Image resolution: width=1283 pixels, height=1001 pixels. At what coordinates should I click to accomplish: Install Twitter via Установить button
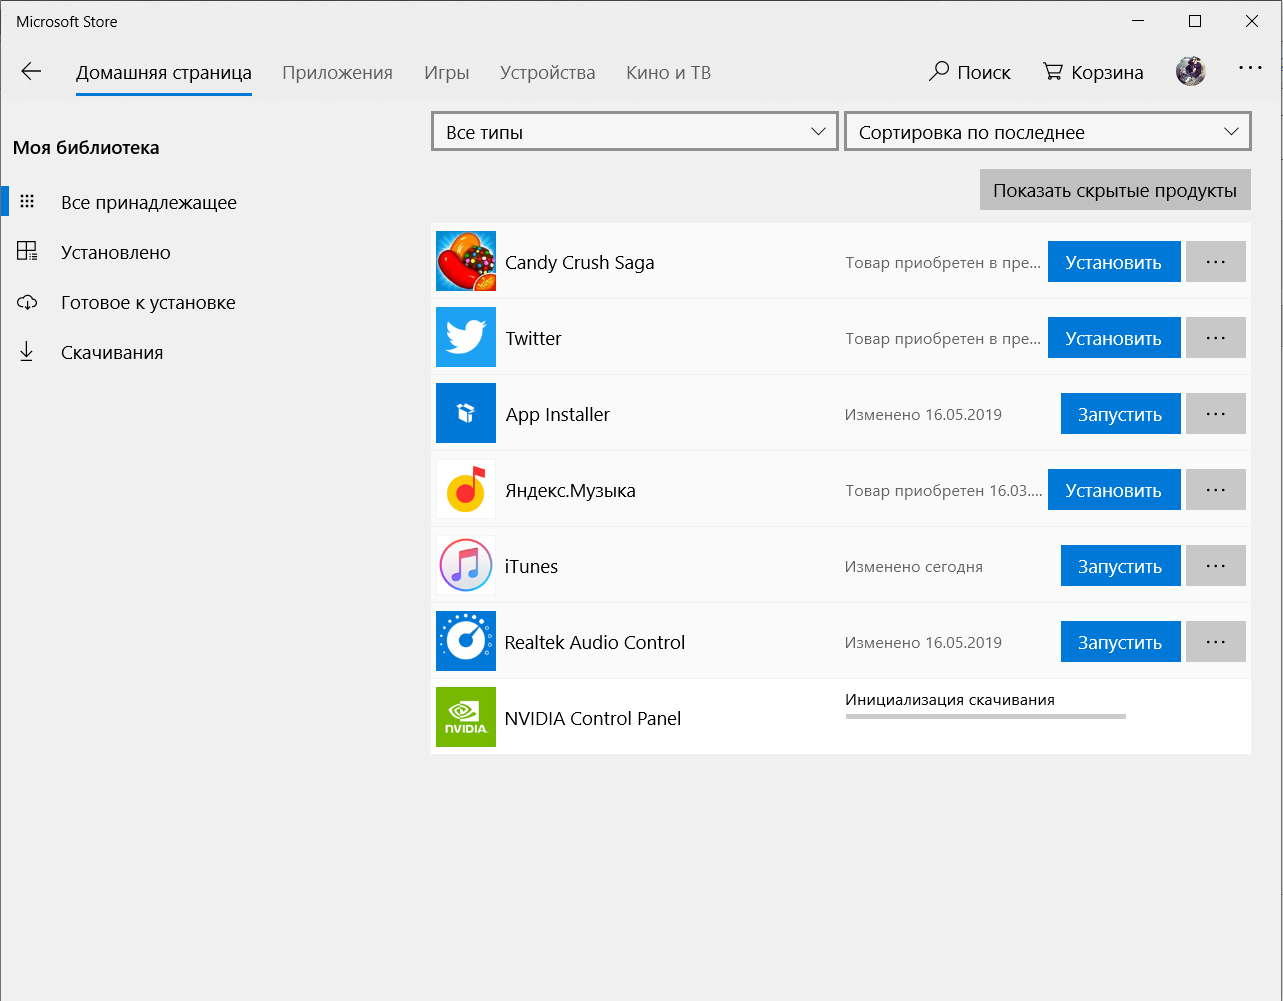pos(1114,338)
